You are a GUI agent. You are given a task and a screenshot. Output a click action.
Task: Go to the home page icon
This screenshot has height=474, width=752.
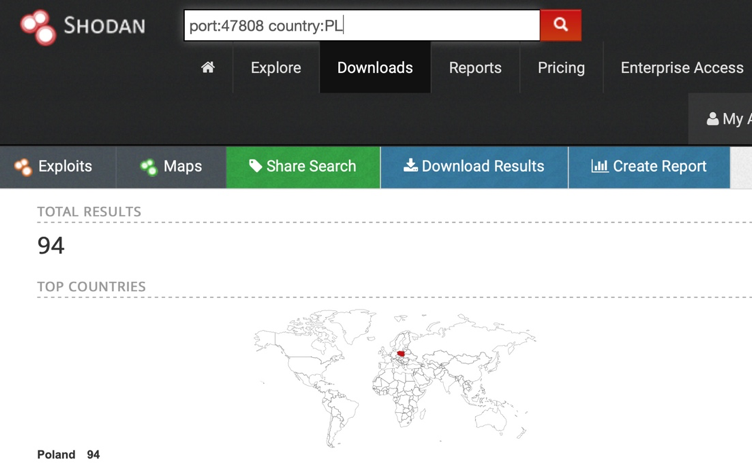pos(208,68)
